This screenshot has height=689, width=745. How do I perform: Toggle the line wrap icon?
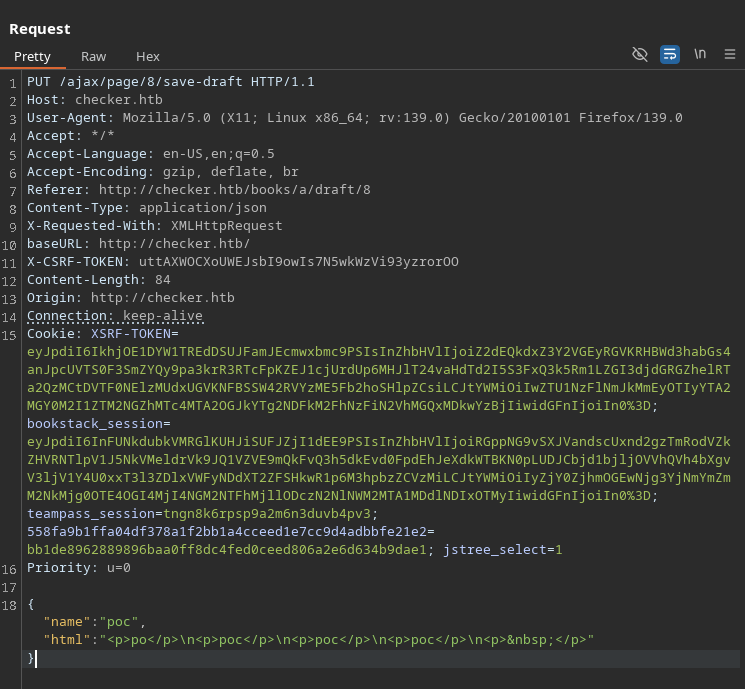(x=670, y=54)
